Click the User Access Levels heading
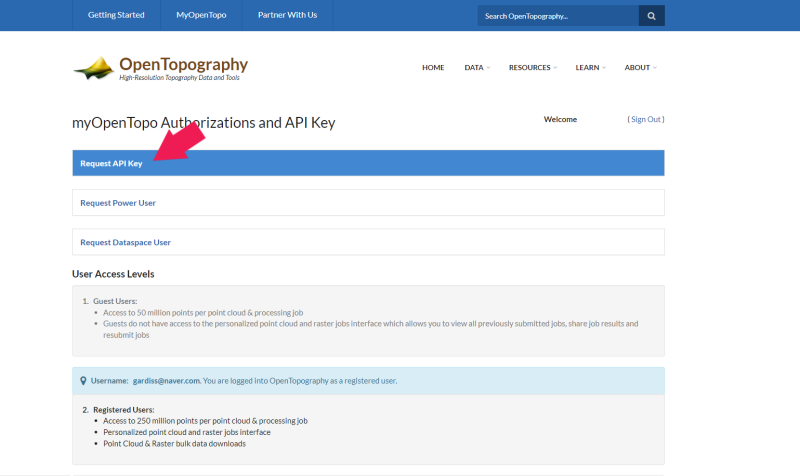 pos(113,274)
